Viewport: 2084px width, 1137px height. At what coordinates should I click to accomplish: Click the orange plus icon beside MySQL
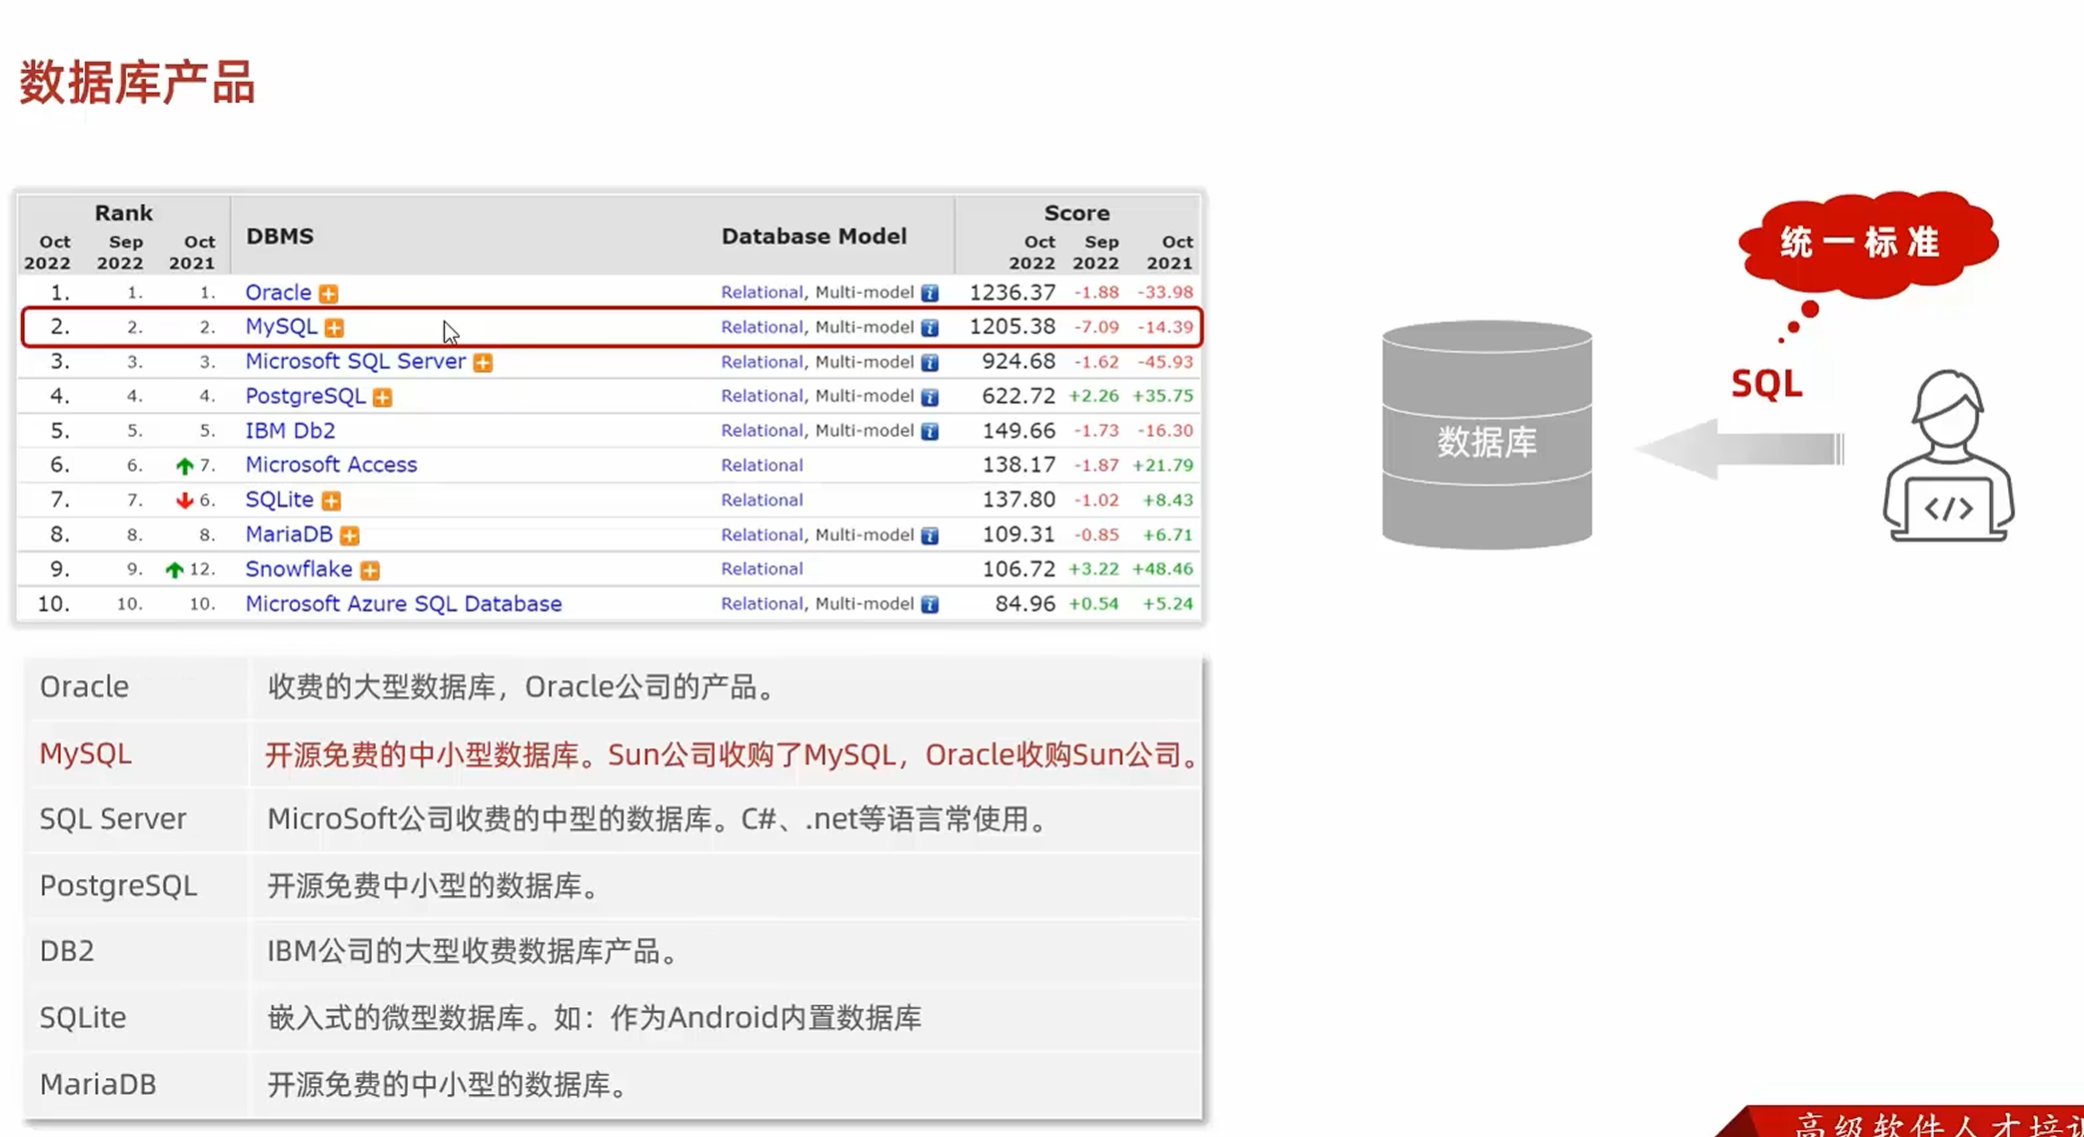(x=334, y=328)
